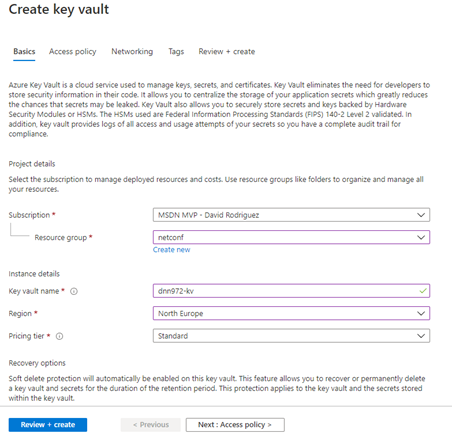Open the MSDN MVP subscription dropdown

click(x=291, y=215)
